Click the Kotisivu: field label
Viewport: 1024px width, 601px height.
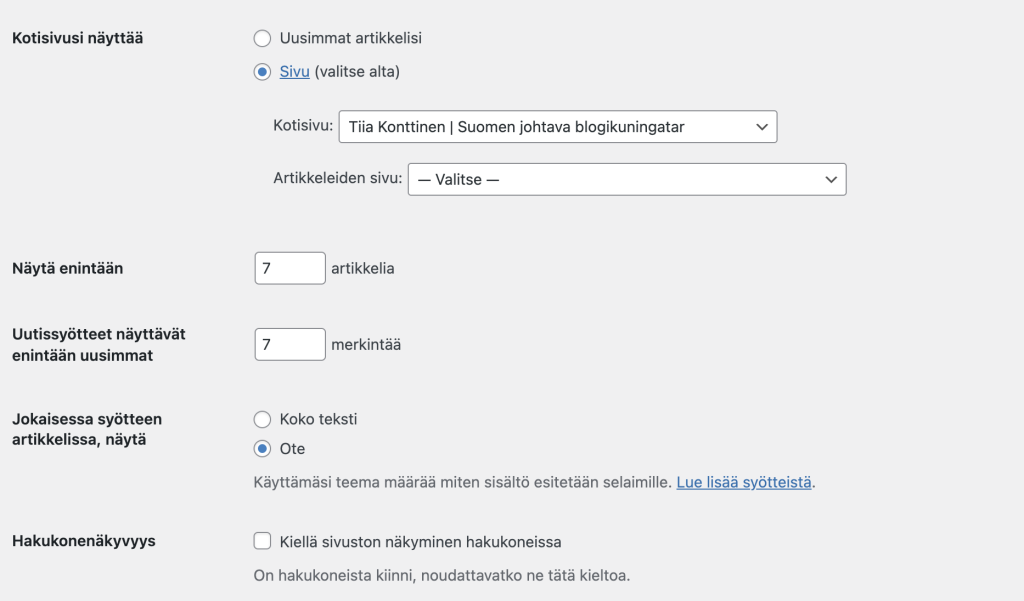pos(302,127)
